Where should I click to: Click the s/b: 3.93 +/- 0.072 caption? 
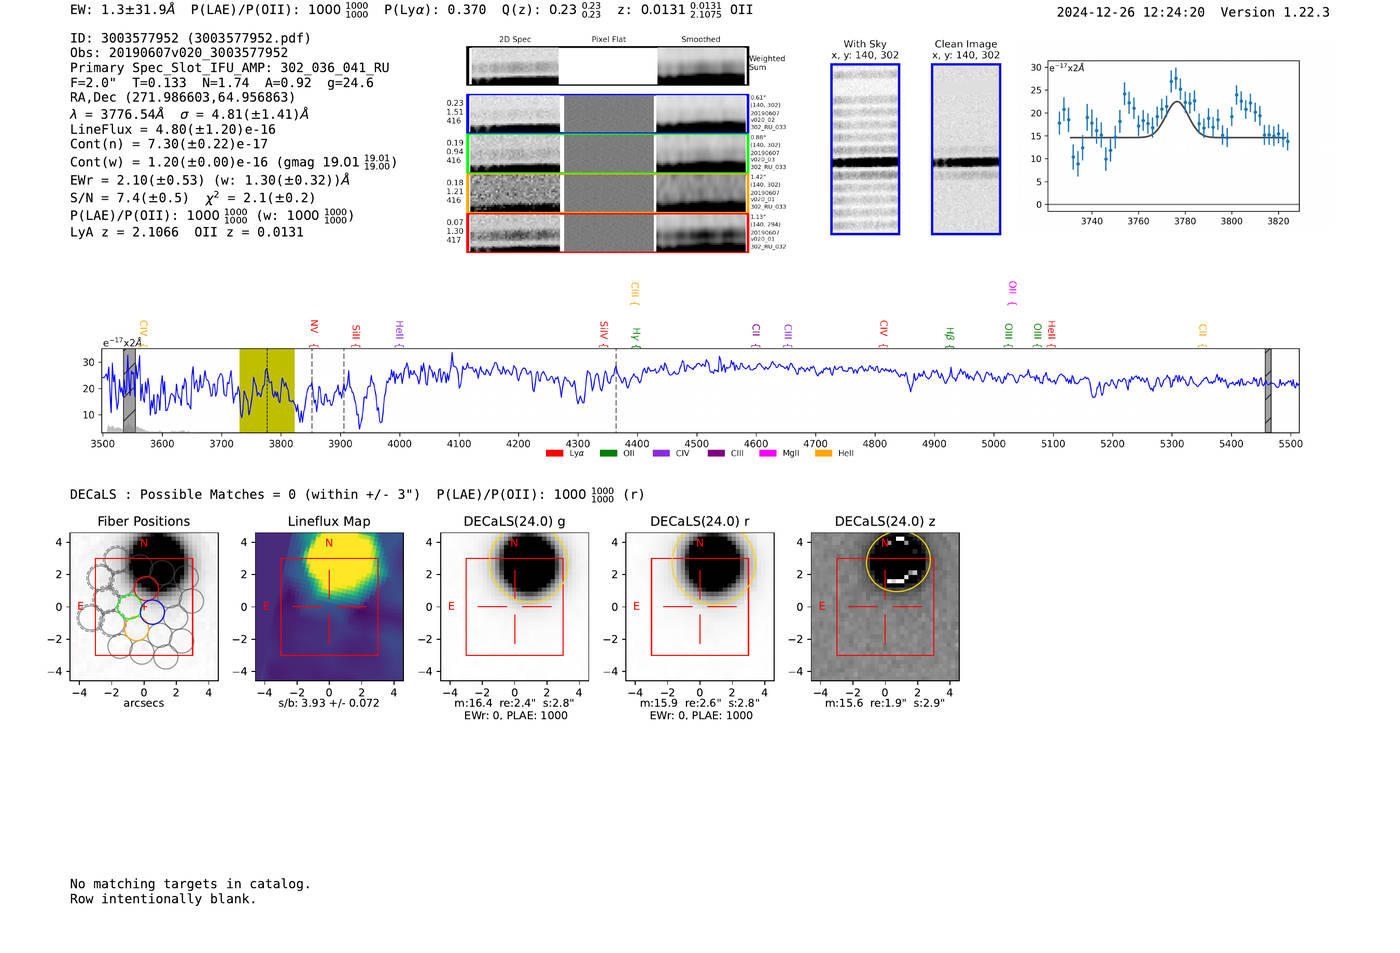coord(329,703)
